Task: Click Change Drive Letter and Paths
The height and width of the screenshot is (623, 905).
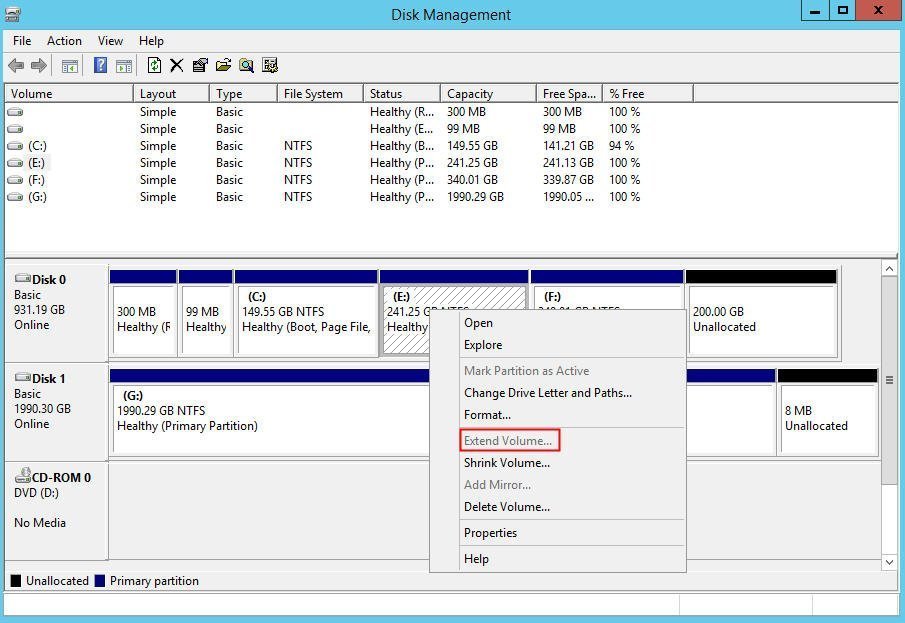Action: [547, 393]
